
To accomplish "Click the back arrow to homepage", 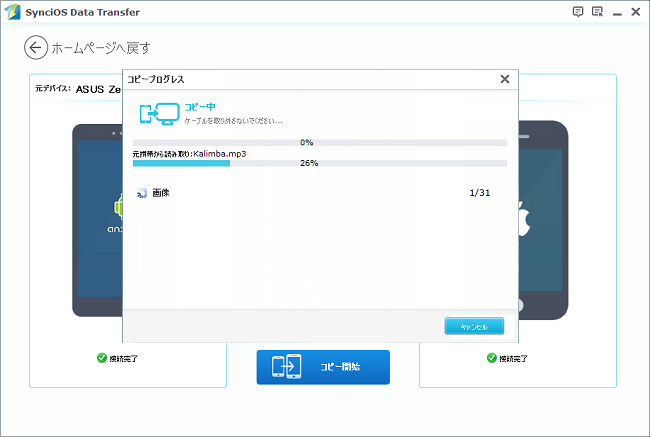I will point(36,48).
